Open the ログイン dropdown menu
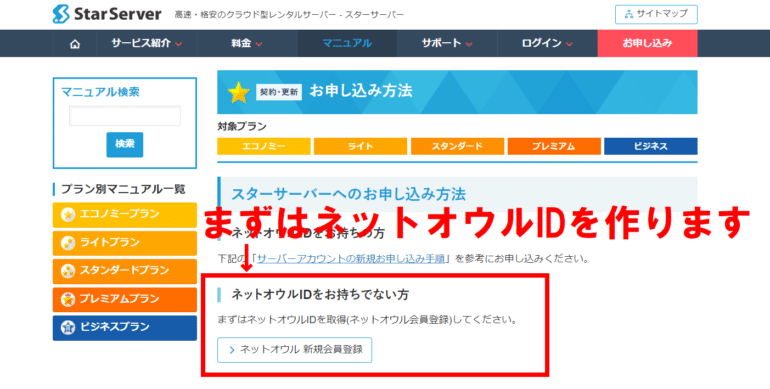Screen dimensions: 770x389 (x=547, y=43)
